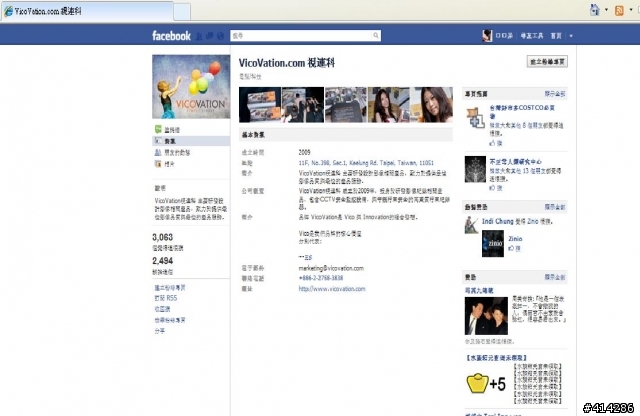Open the Zinio page link

click(x=515, y=239)
